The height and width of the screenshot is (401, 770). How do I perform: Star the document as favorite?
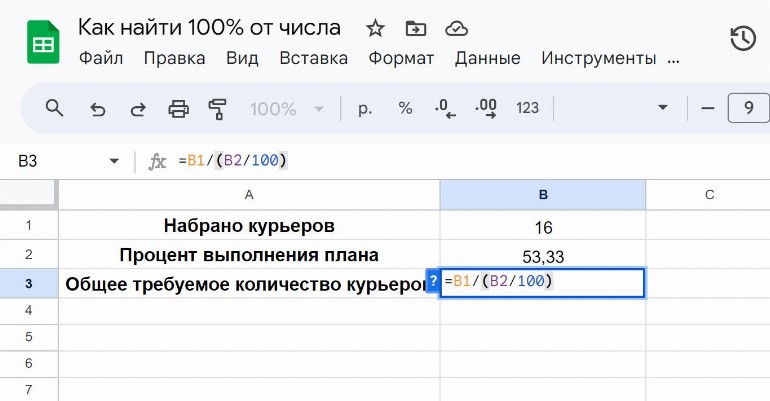[375, 28]
